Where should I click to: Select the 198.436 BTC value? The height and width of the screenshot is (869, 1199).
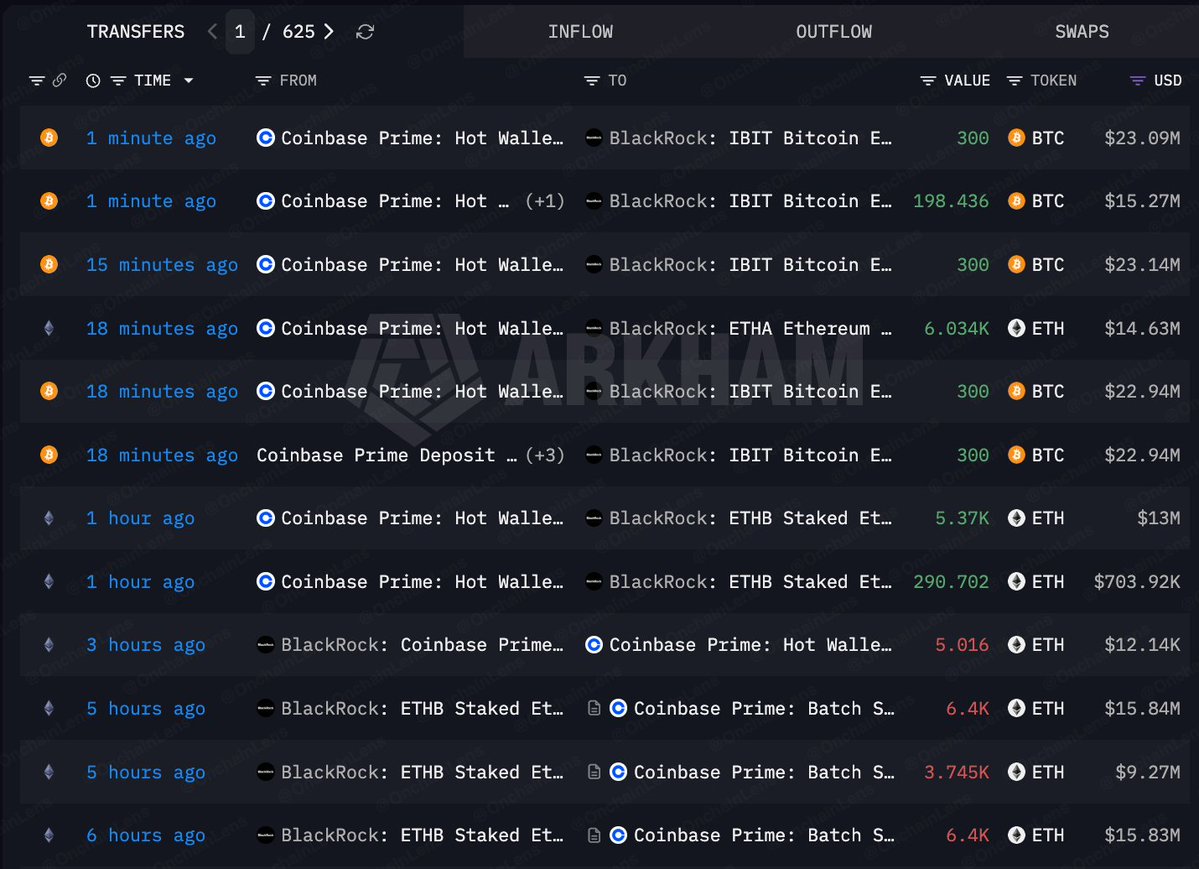tap(950, 201)
